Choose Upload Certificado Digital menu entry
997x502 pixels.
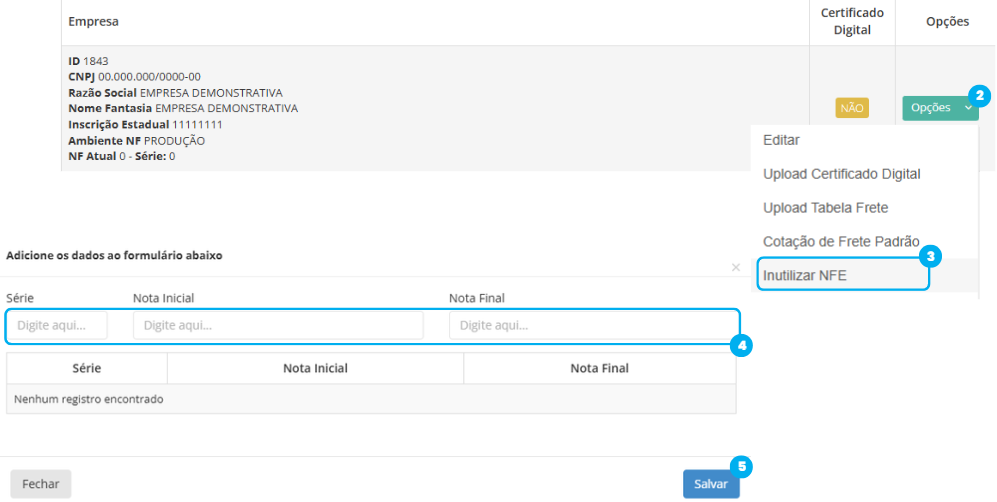click(841, 174)
